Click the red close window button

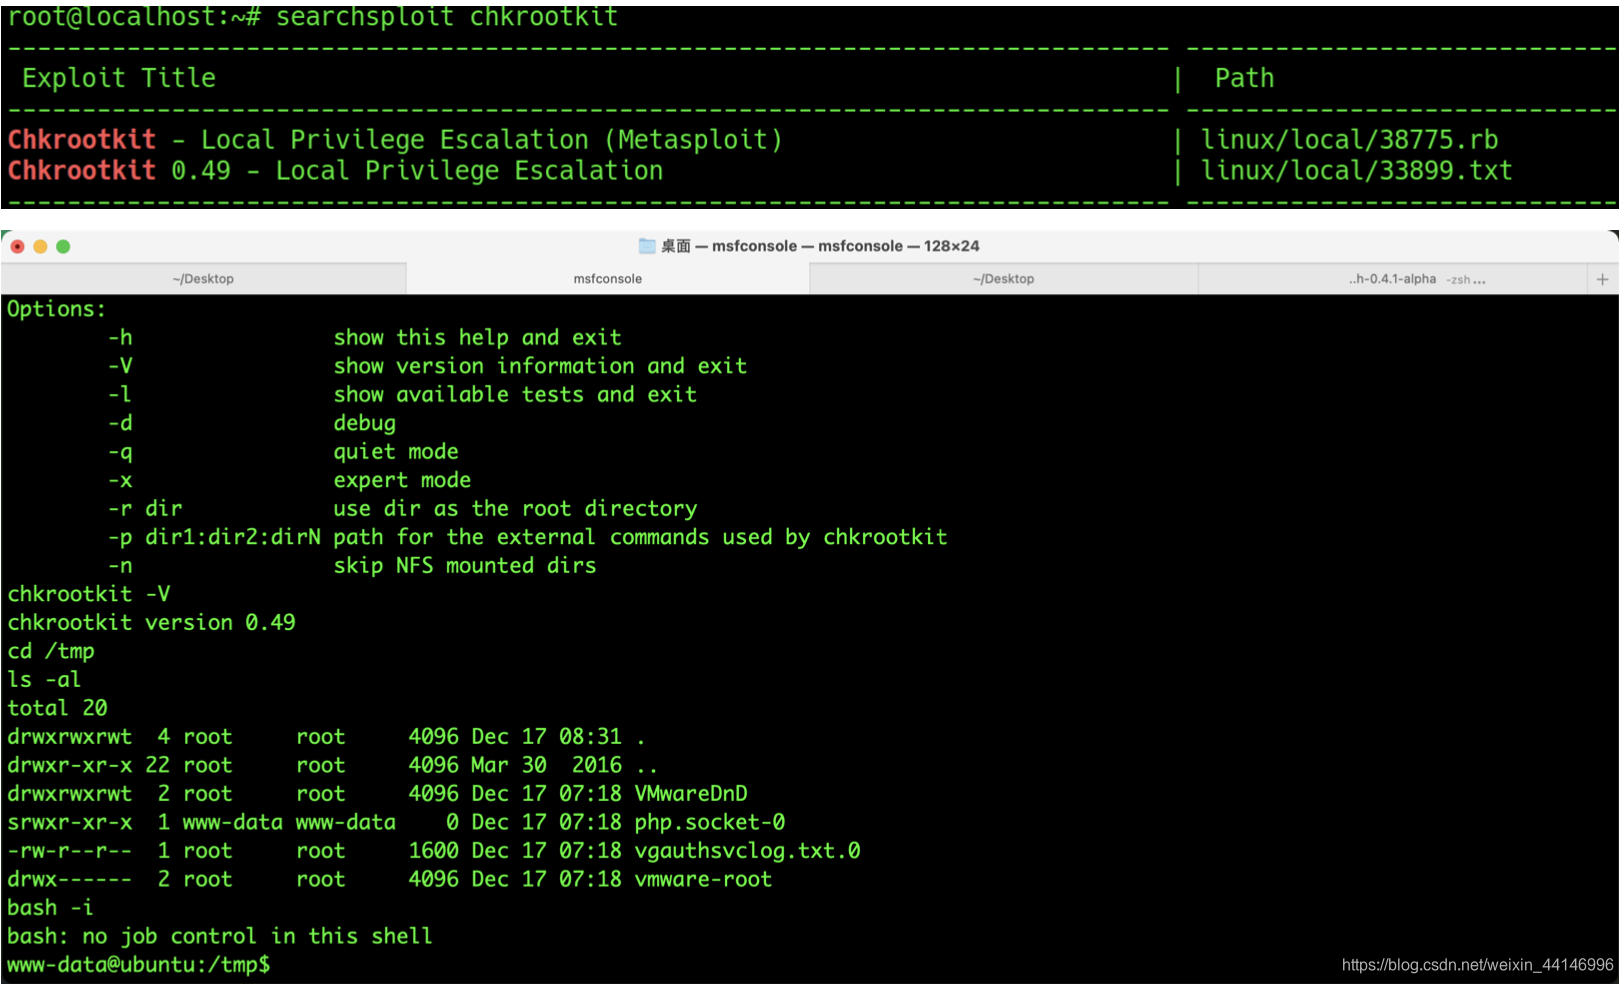pos(17,246)
